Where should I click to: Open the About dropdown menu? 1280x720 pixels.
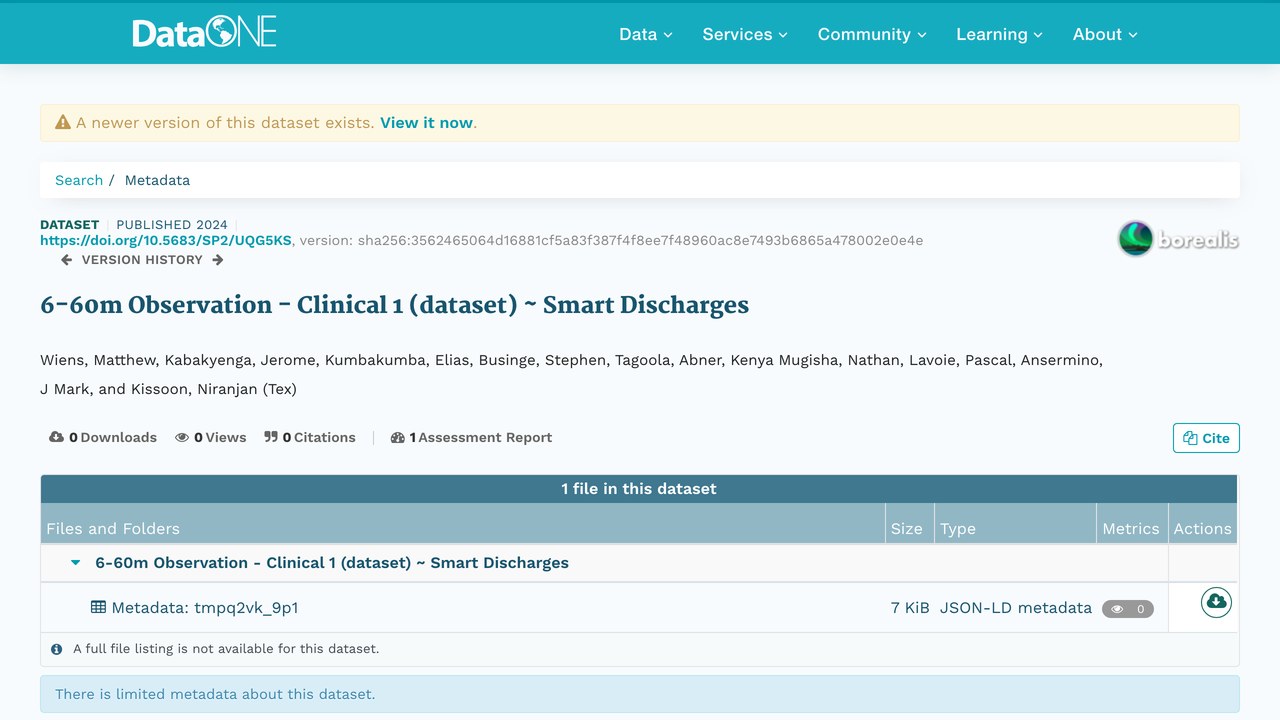[1105, 34]
